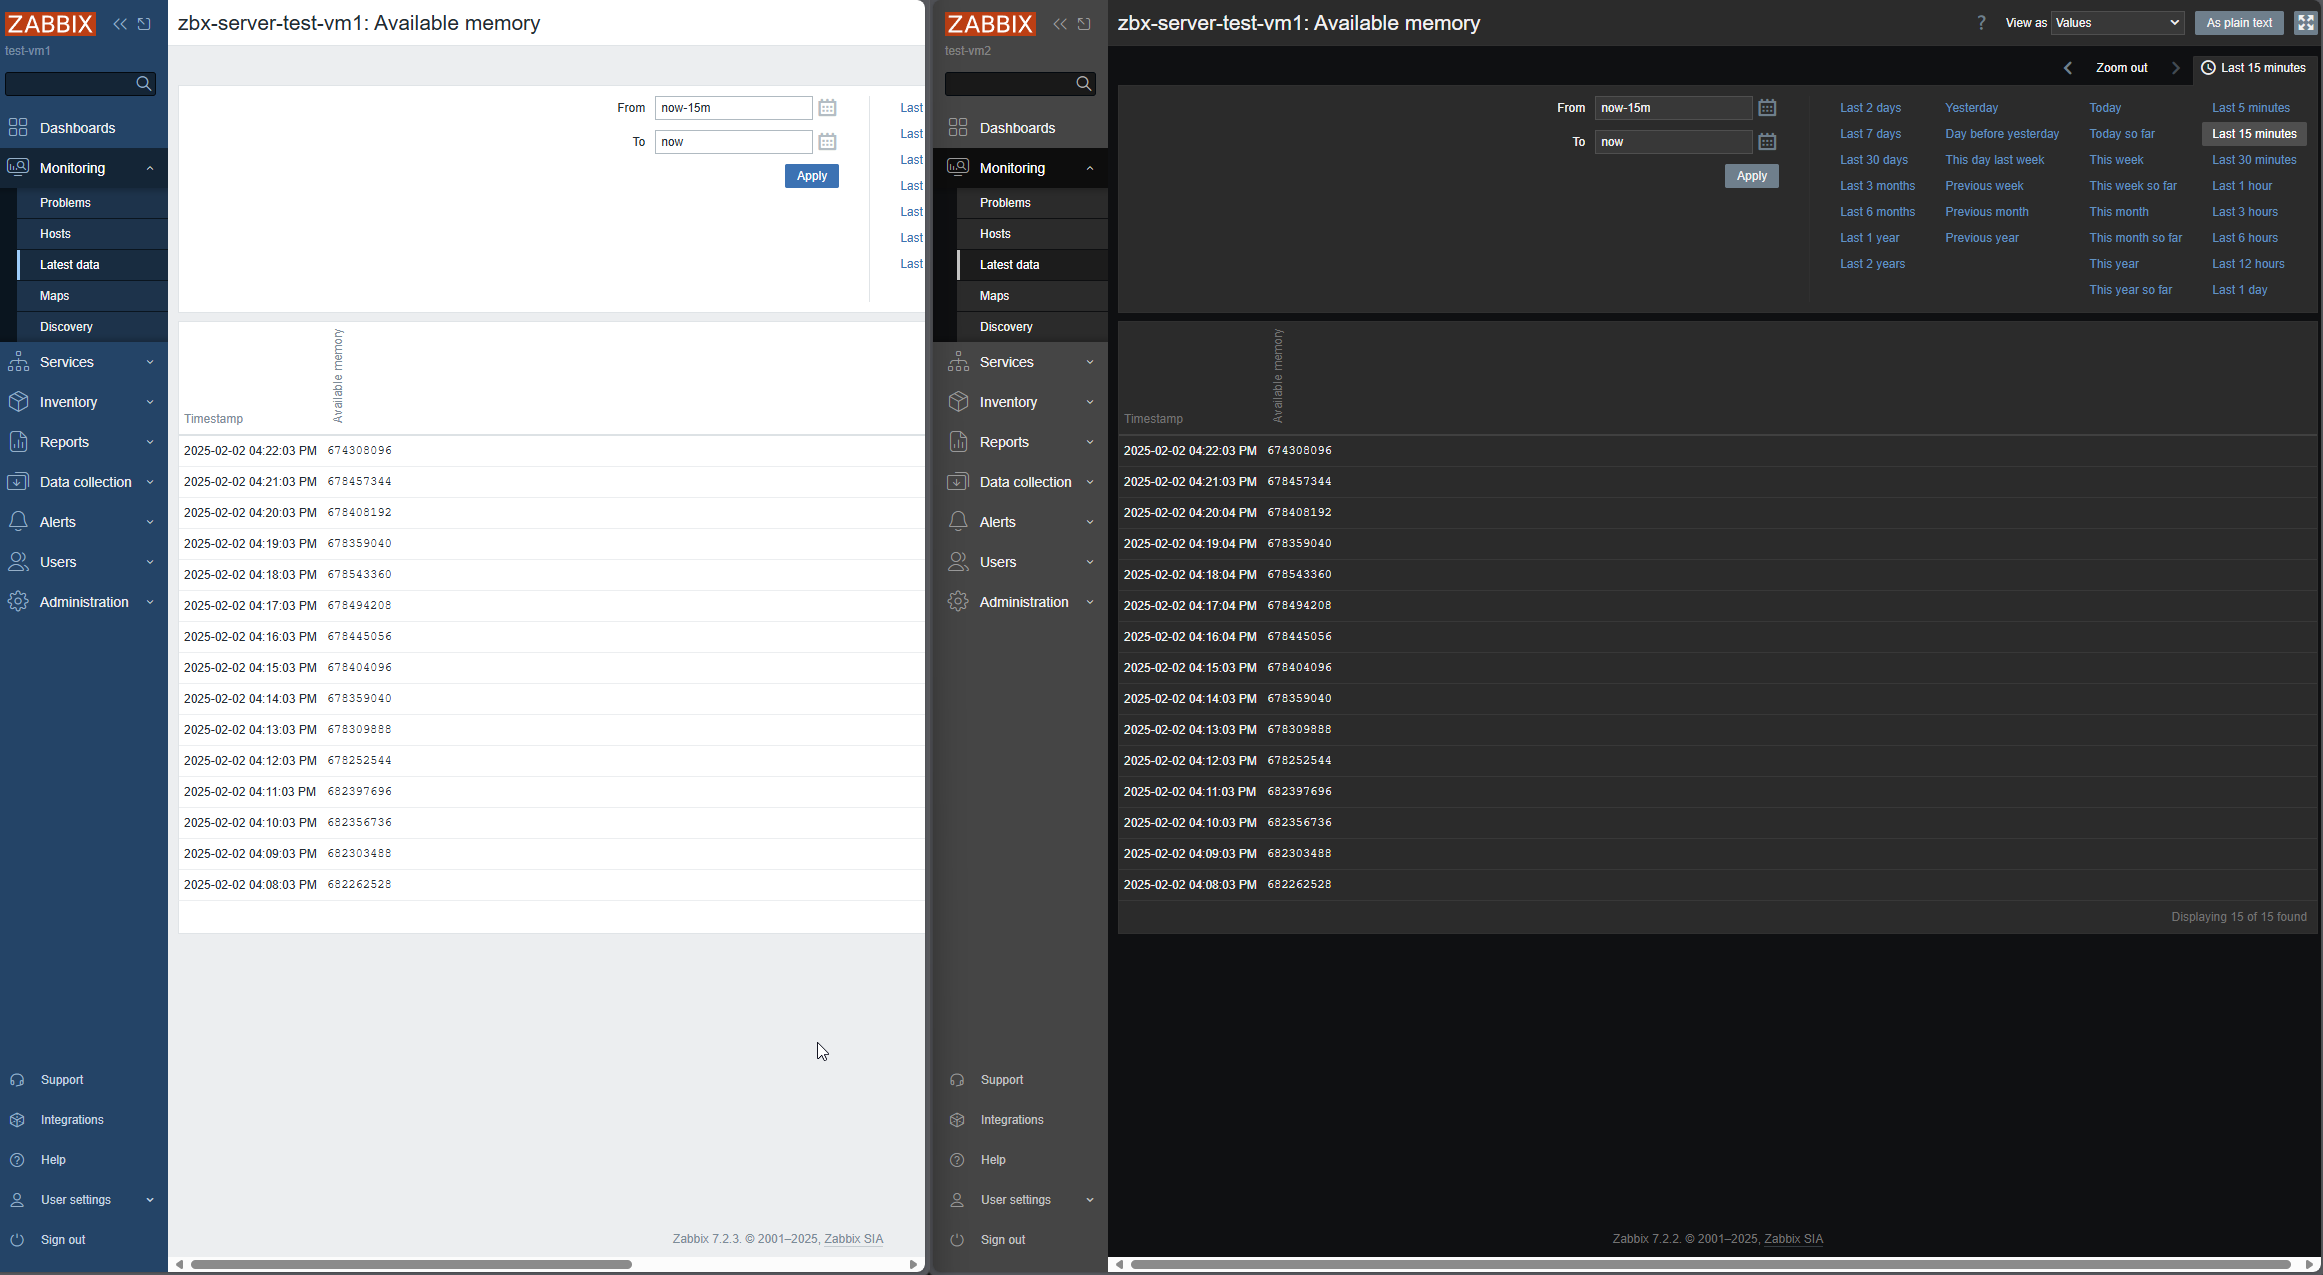Viewport: 2323px width, 1275px height.
Task: Open Support in test-vm1 sidebar
Action: (x=62, y=1080)
